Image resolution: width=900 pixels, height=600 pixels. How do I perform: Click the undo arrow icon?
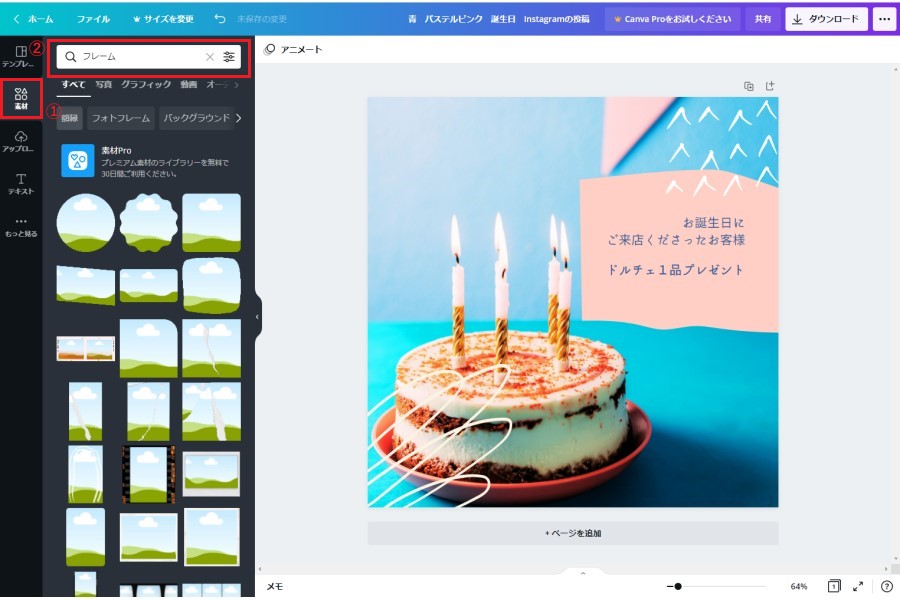(x=219, y=19)
